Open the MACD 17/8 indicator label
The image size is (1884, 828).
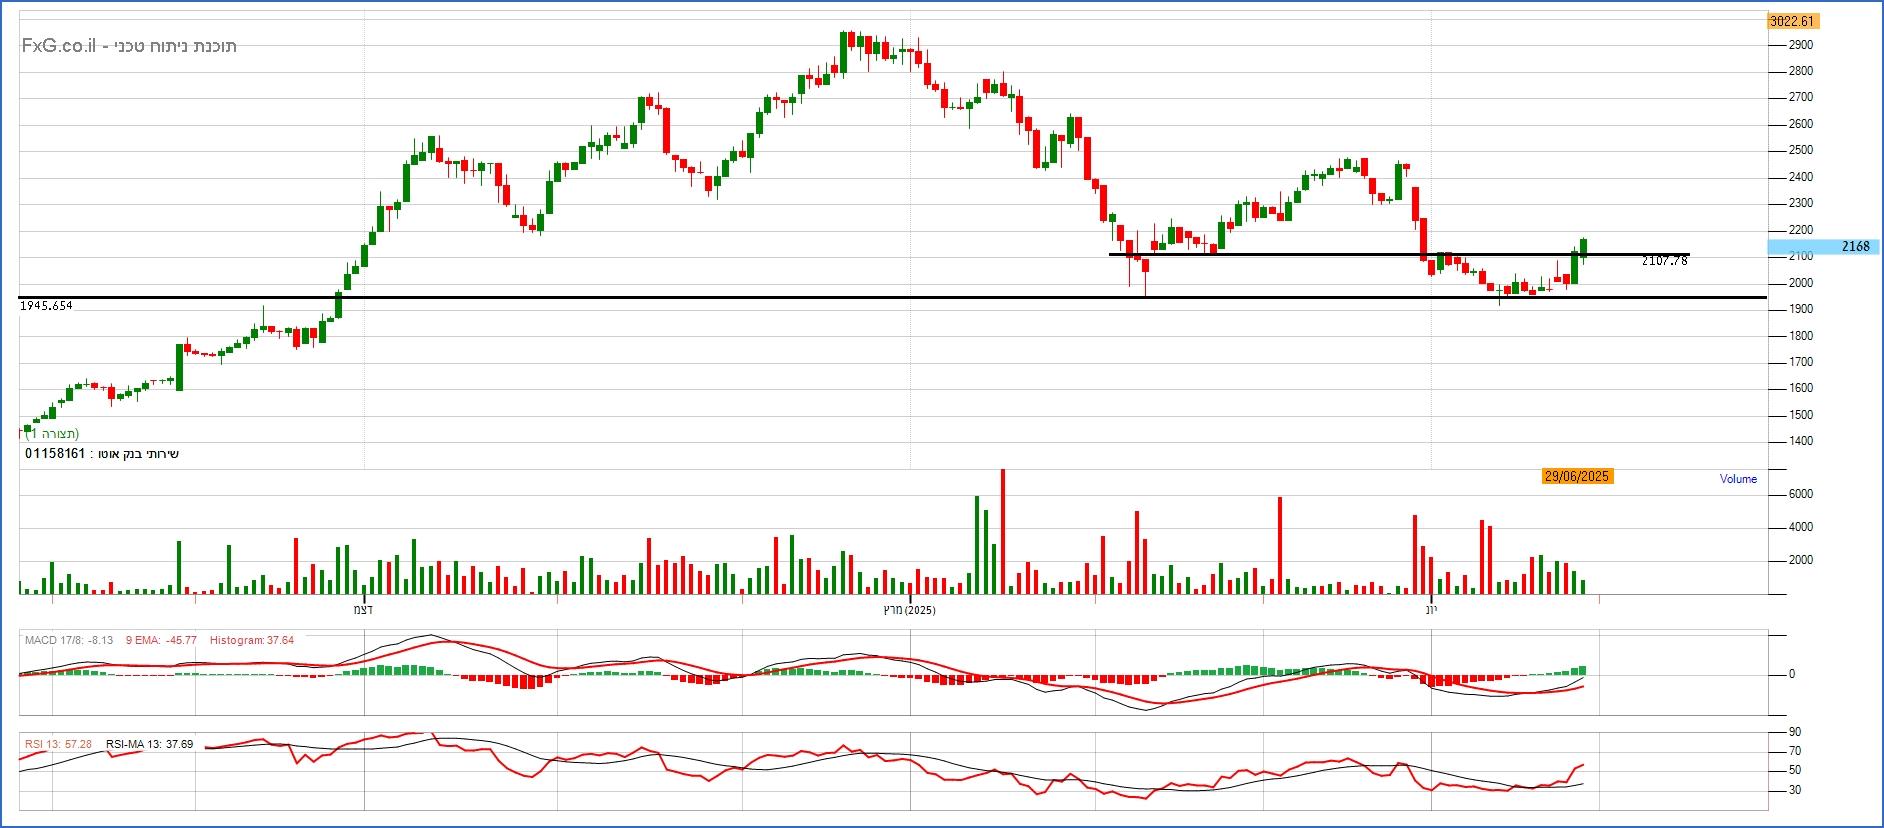pos(68,640)
